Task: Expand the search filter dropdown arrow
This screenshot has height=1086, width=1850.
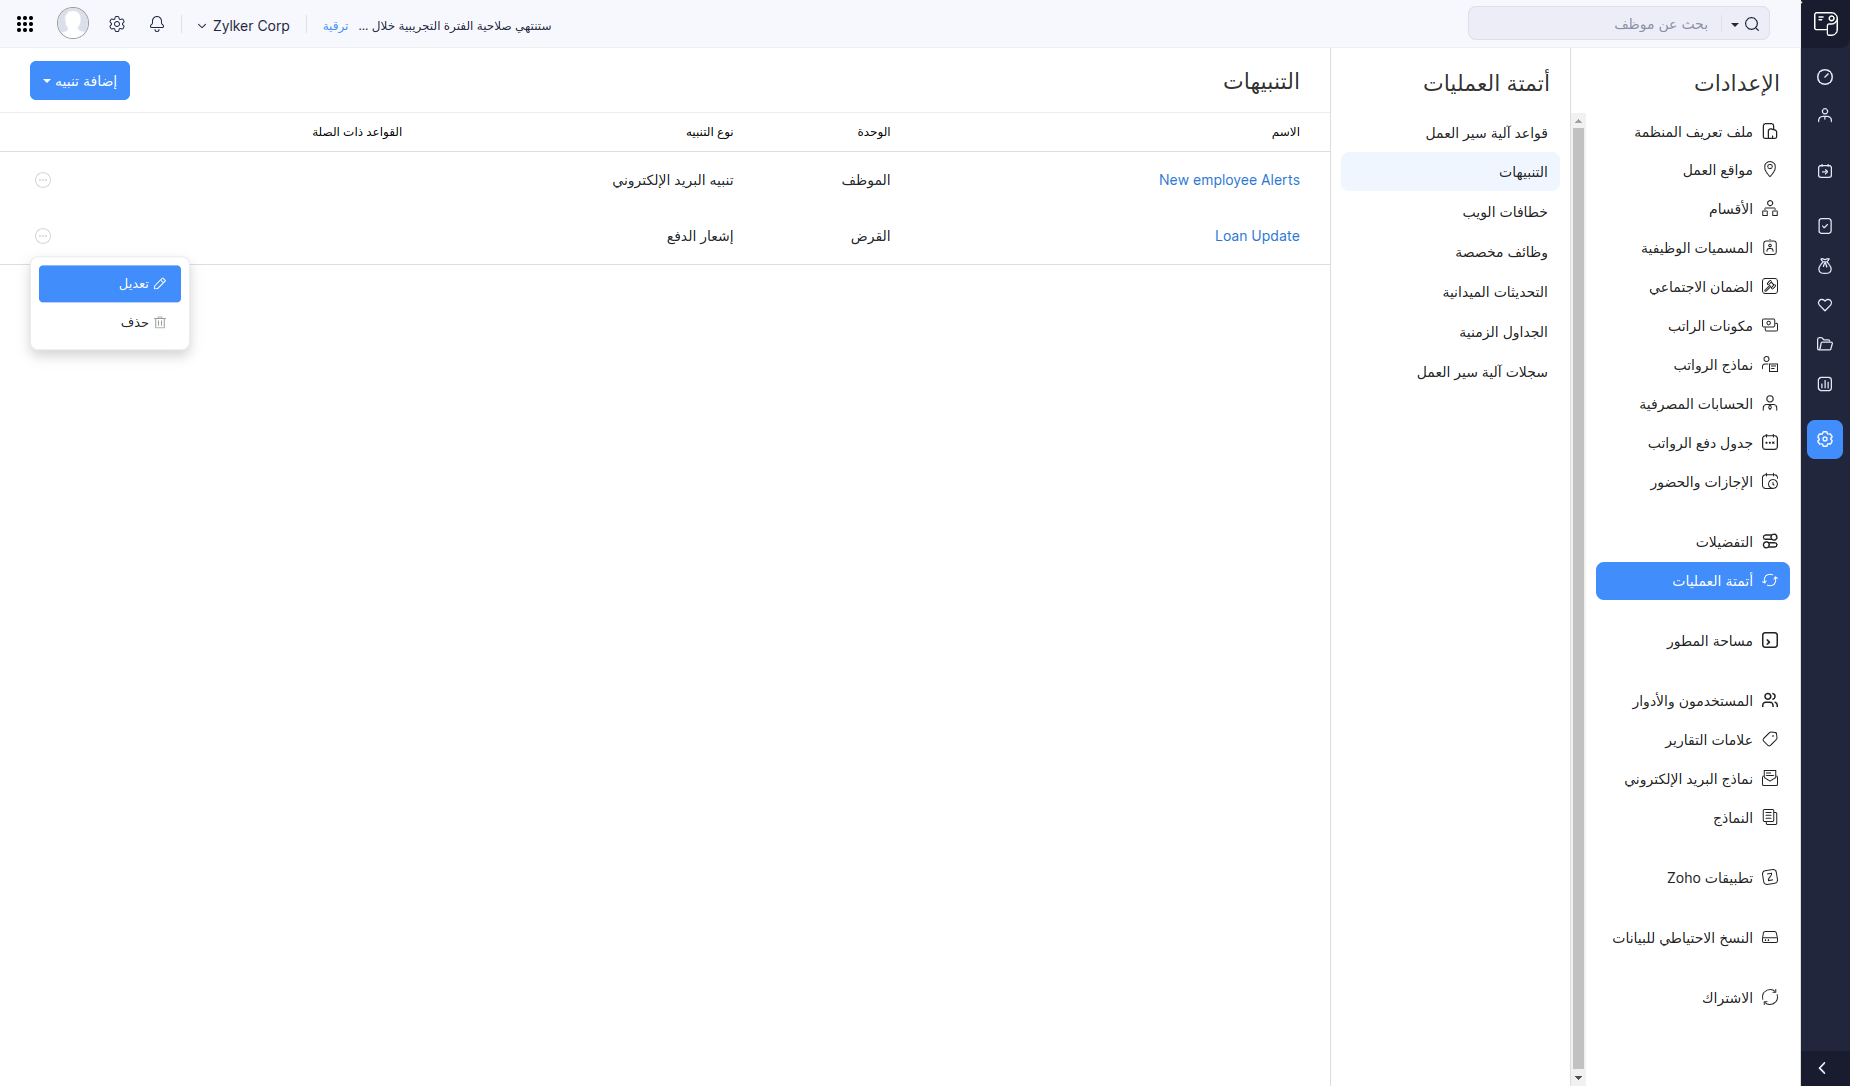Action: pos(1735,24)
